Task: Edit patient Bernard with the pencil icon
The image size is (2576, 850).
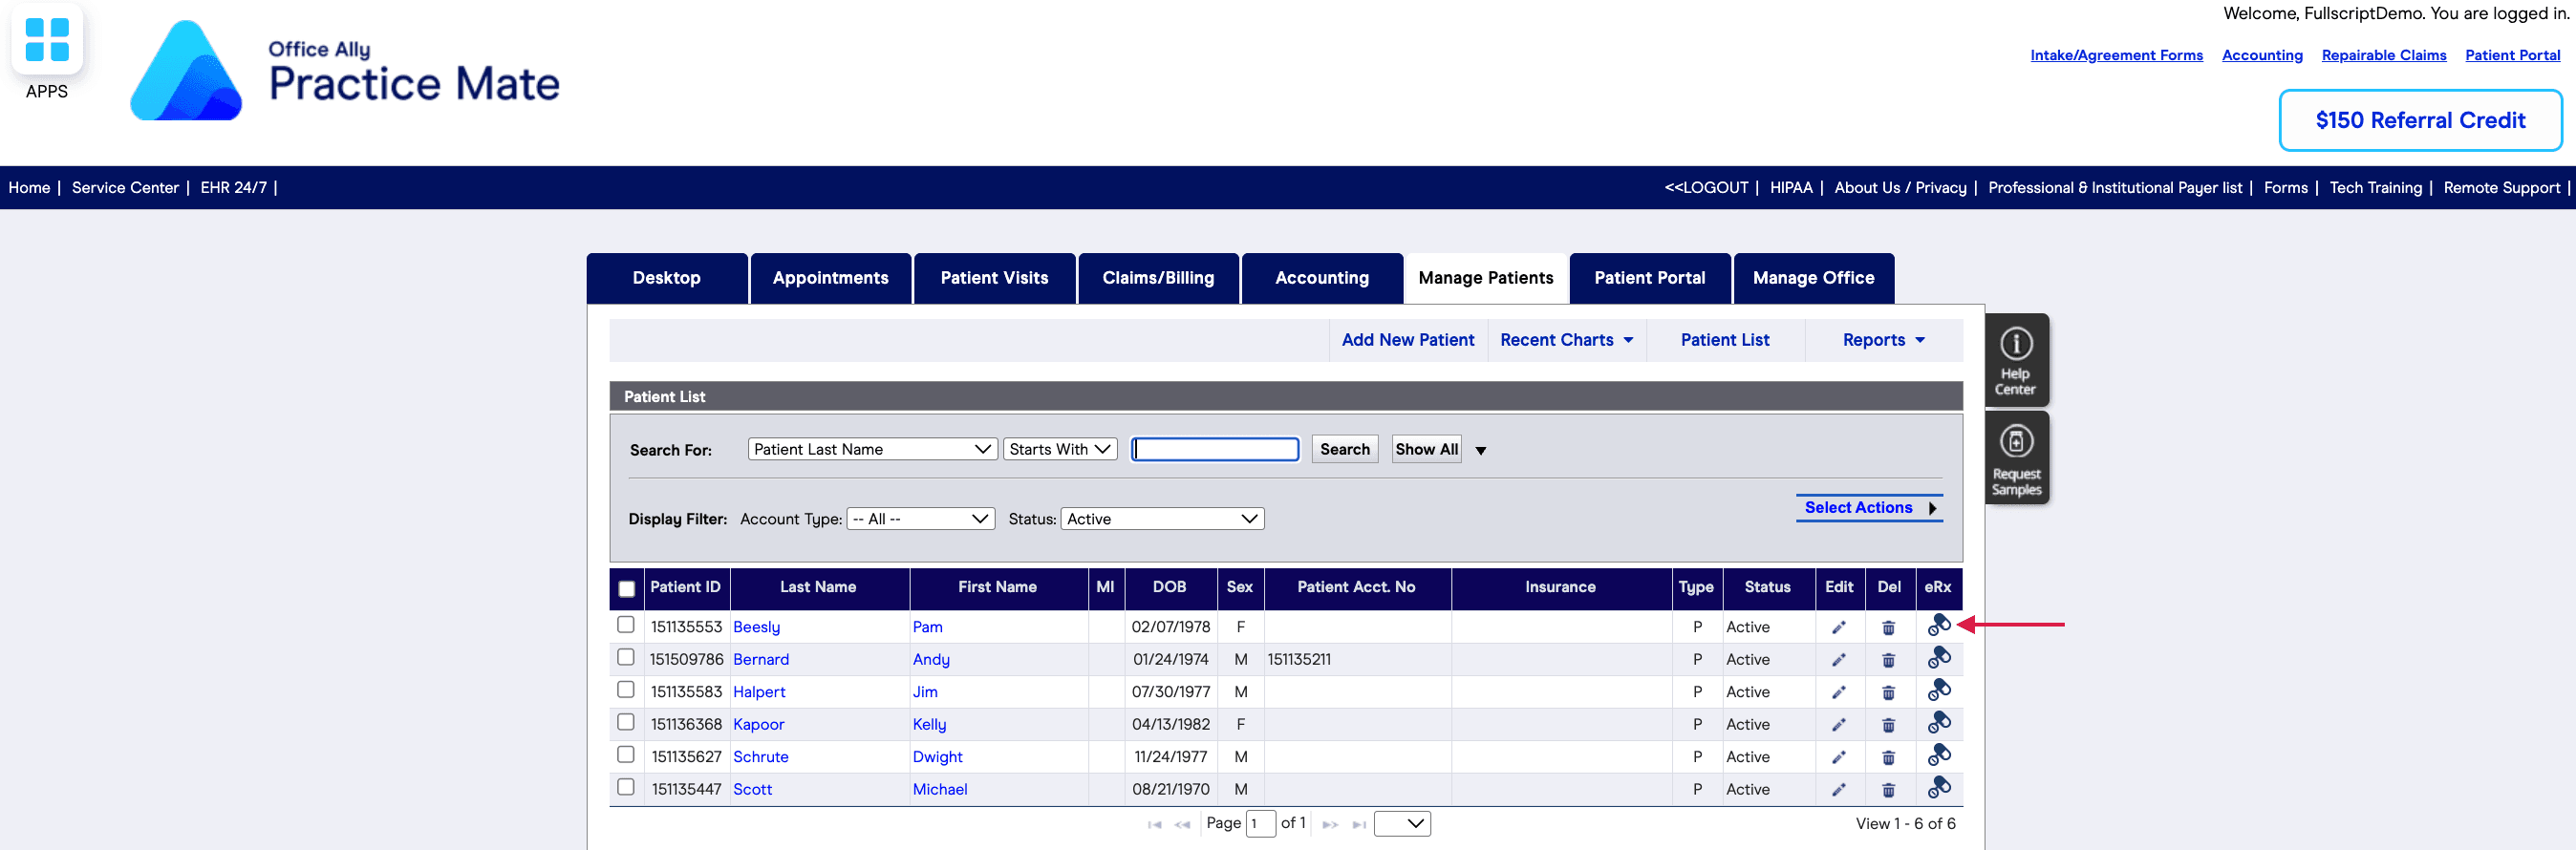Action: point(1838,660)
